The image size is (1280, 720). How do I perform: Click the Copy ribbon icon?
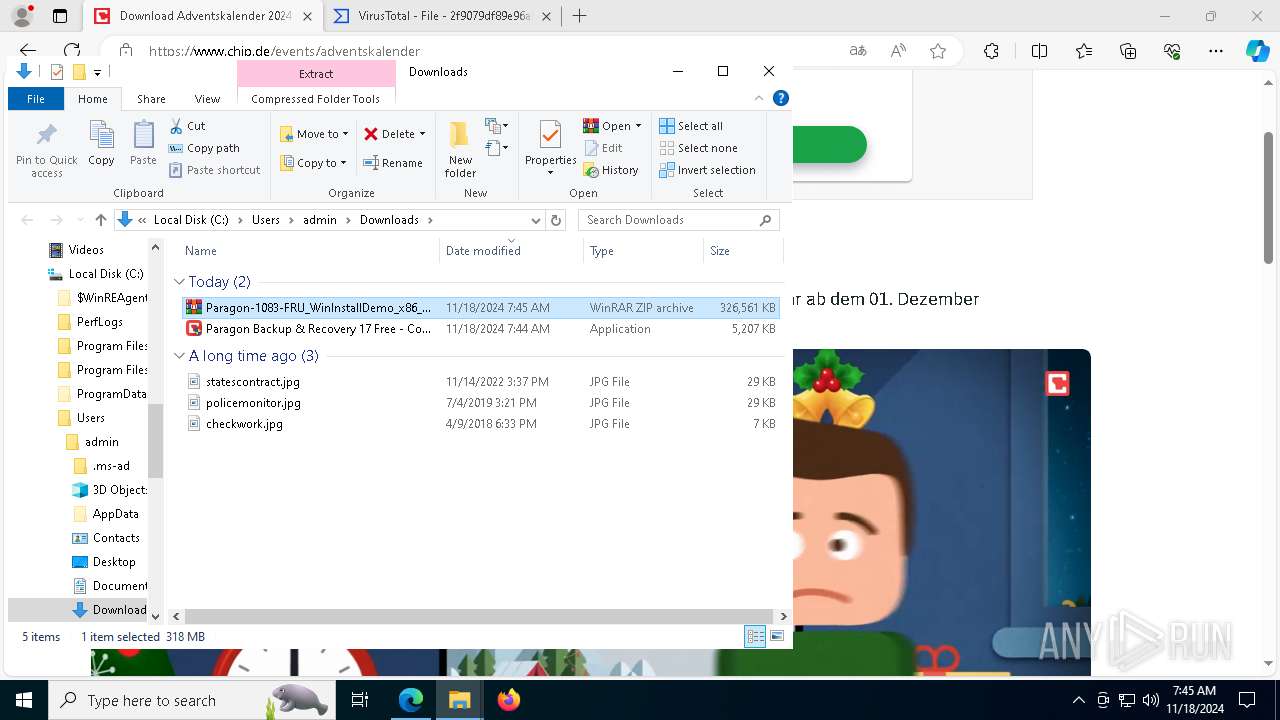point(101,134)
